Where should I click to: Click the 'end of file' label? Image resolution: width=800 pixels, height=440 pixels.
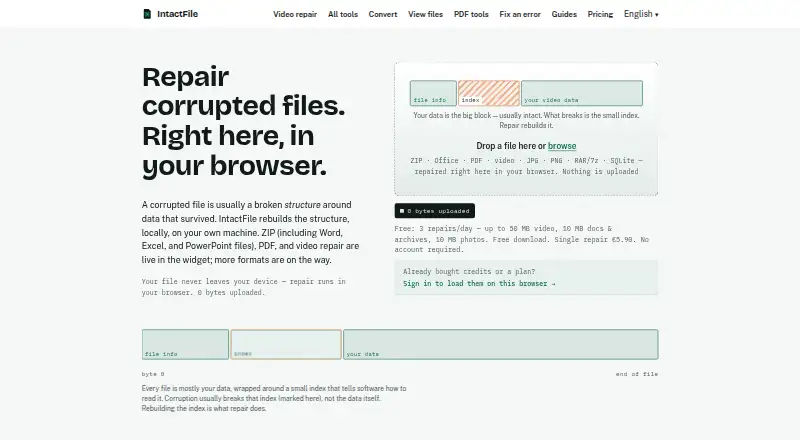coord(637,374)
